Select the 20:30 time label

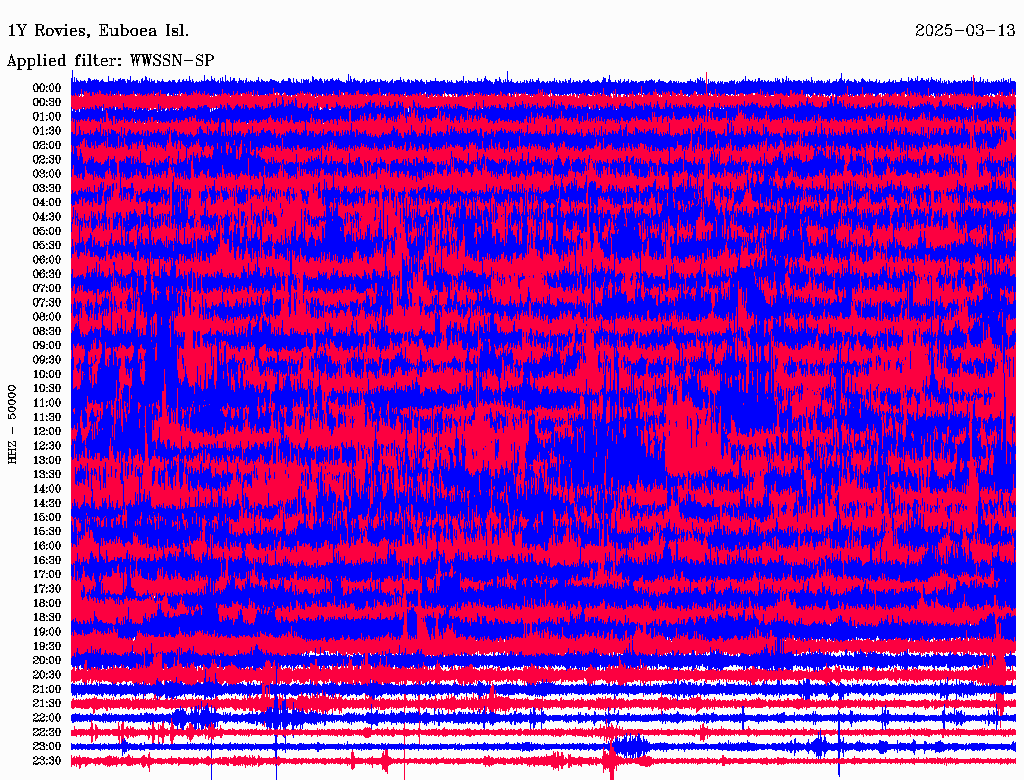47,675
